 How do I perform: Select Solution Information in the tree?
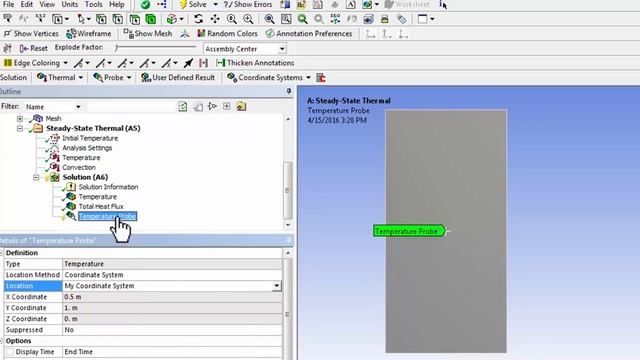coord(108,187)
